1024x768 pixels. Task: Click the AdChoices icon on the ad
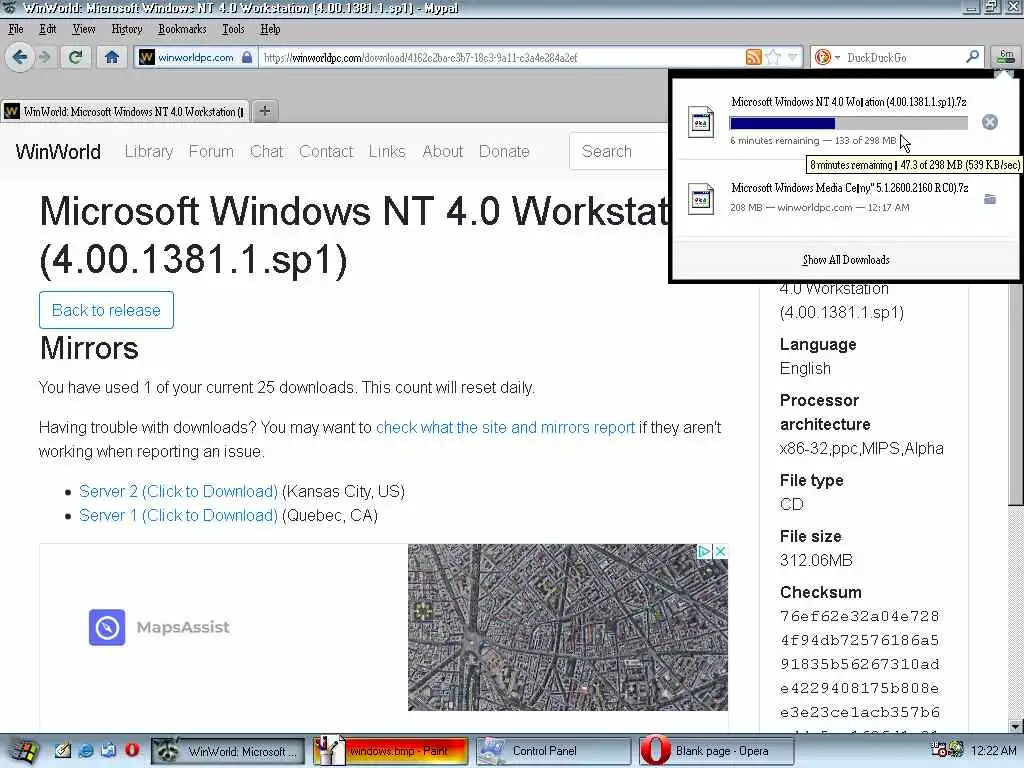tap(704, 552)
